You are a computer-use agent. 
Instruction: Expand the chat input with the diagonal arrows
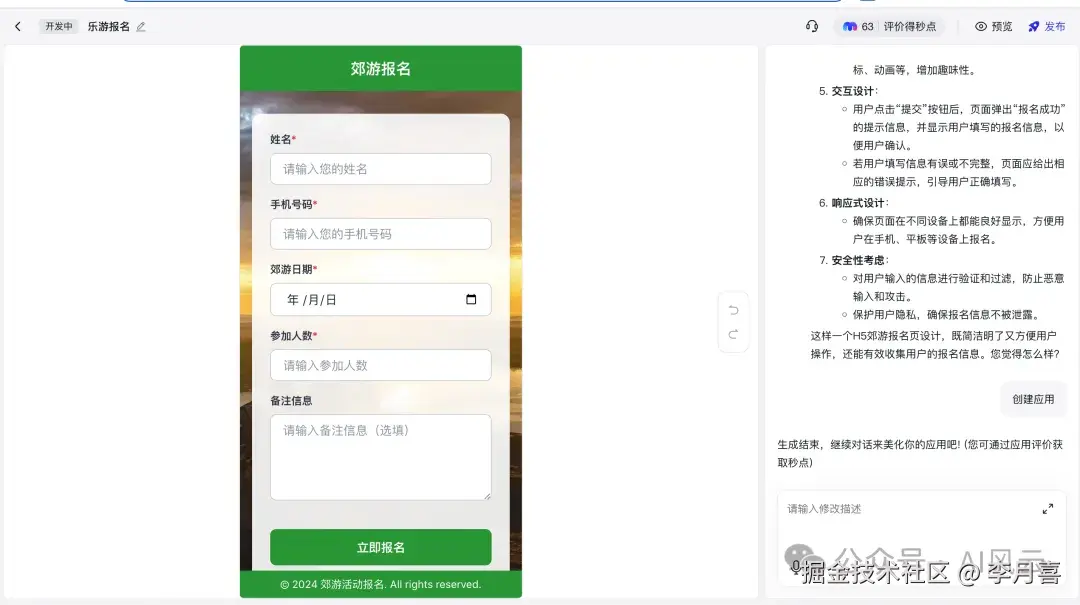pos(1048,508)
